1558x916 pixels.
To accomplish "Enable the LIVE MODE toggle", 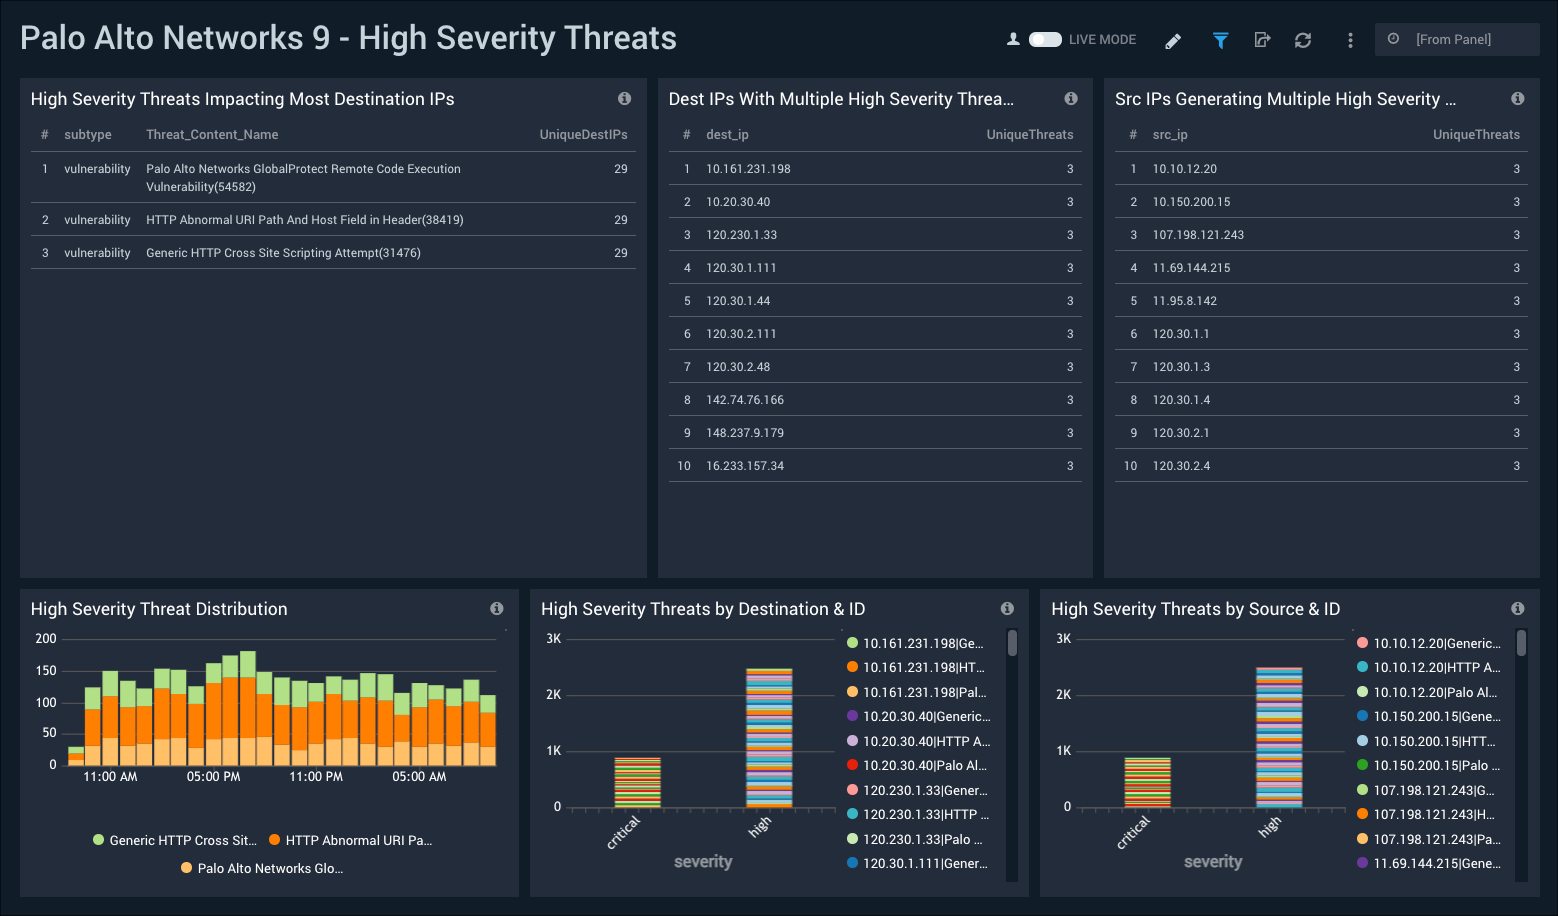I will tap(1046, 39).
